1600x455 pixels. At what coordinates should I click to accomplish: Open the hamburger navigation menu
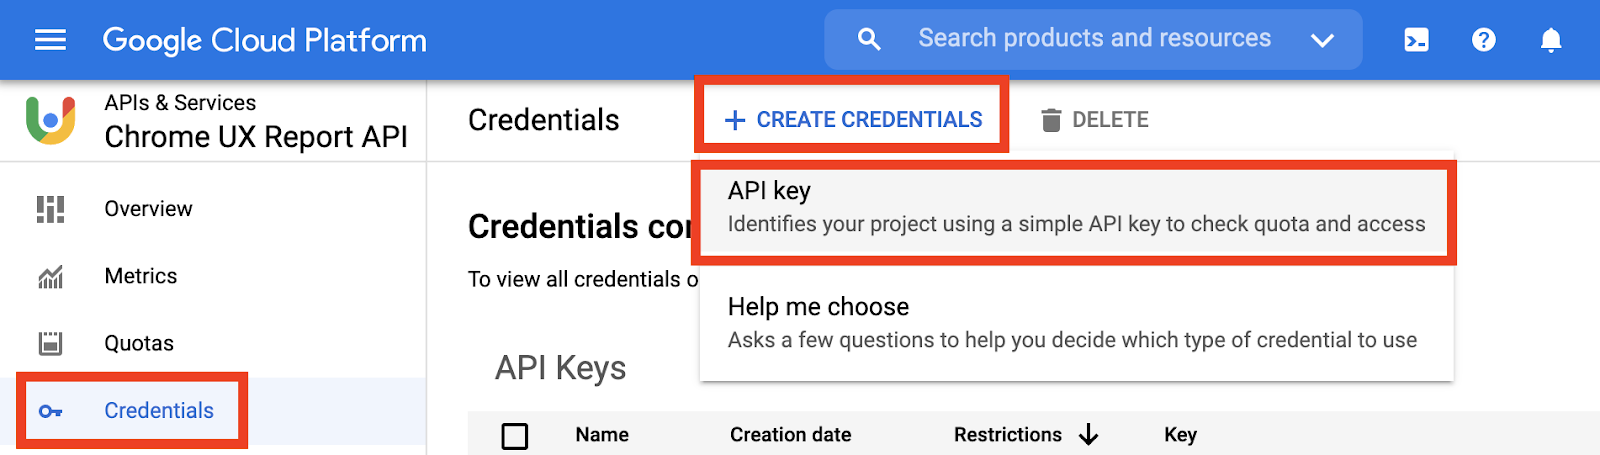pos(50,40)
